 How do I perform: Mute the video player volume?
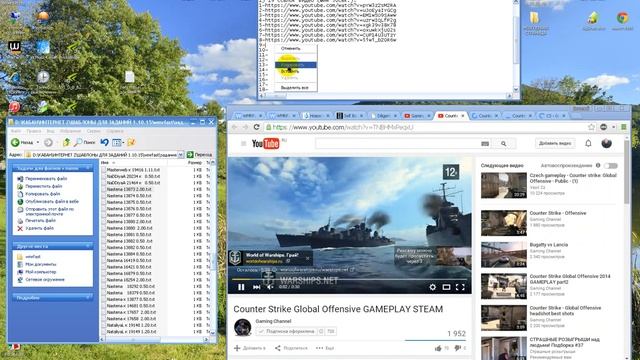[x=270, y=287]
